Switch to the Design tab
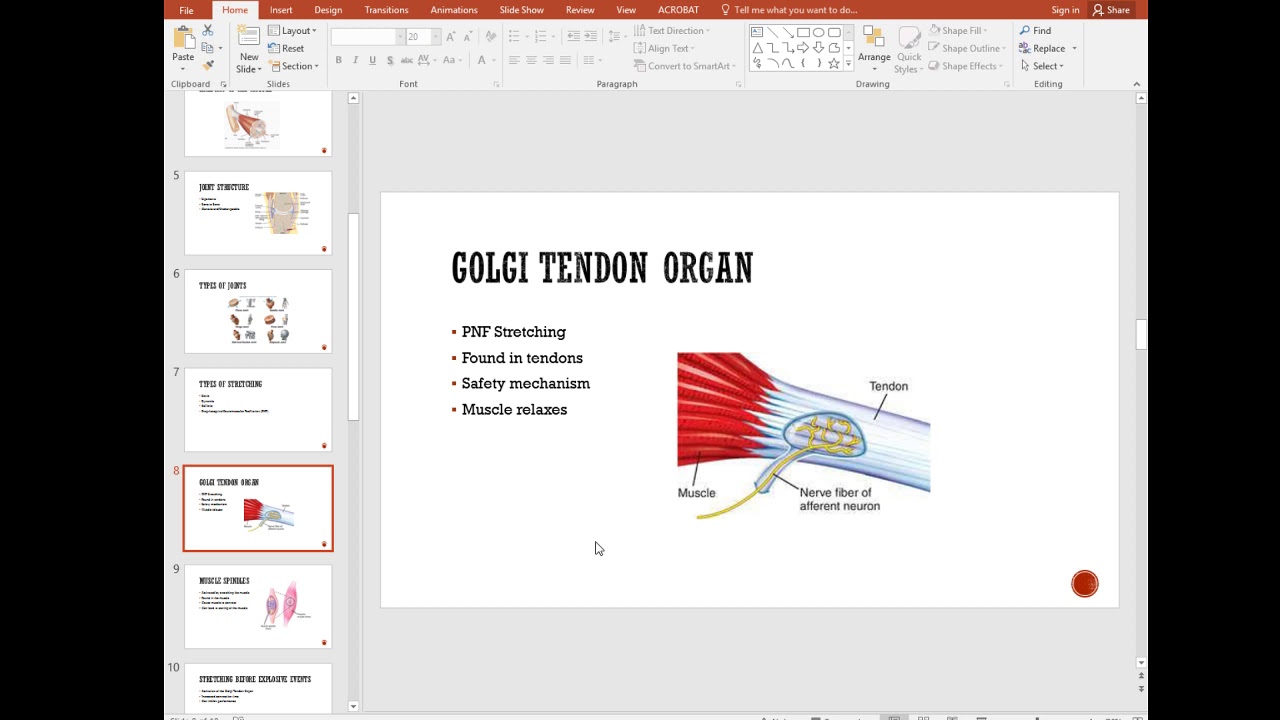This screenshot has width=1280, height=720. pos(328,10)
